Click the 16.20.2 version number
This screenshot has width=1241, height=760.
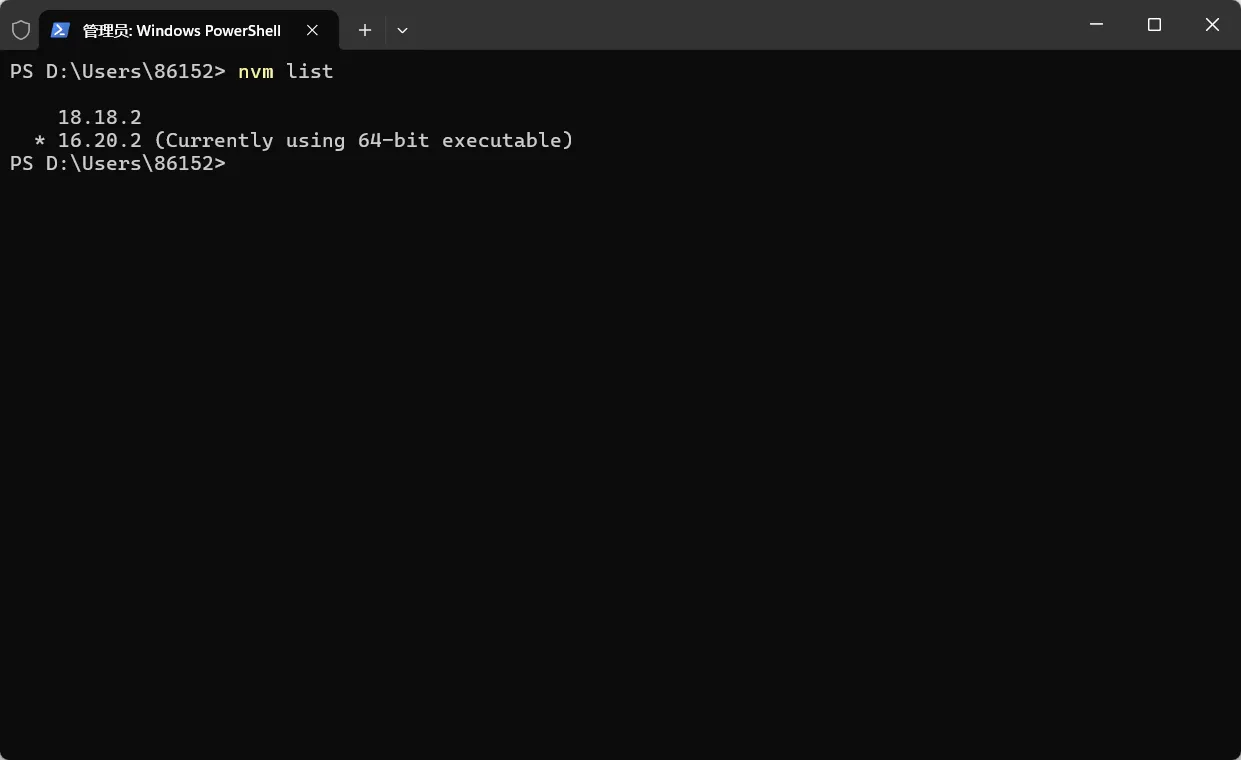pos(100,140)
